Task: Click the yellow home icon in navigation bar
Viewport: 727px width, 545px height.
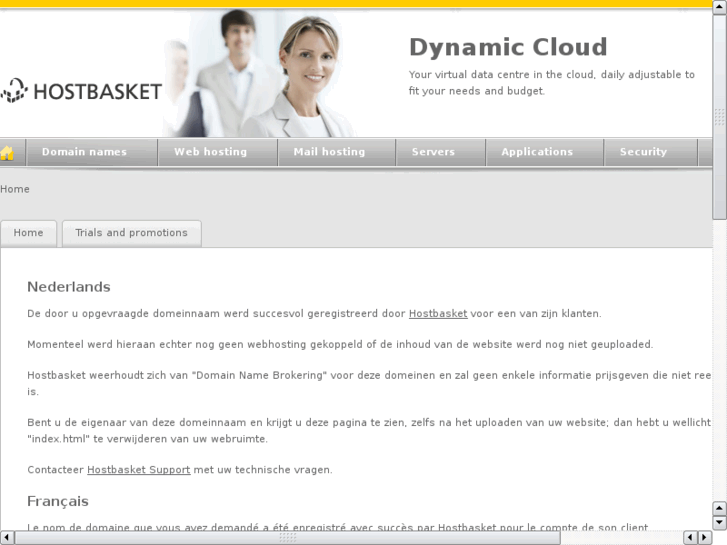Action: click(x=7, y=152)
